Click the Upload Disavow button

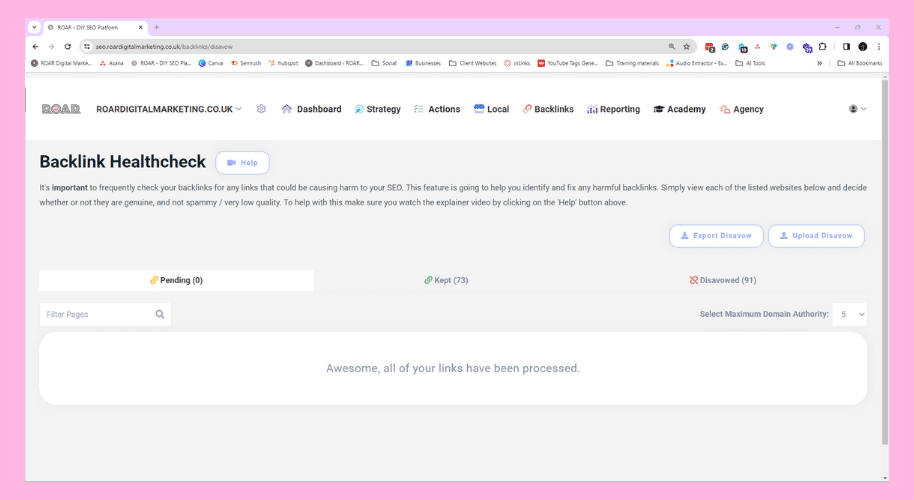pyautogui.click(x=816, y=236)
